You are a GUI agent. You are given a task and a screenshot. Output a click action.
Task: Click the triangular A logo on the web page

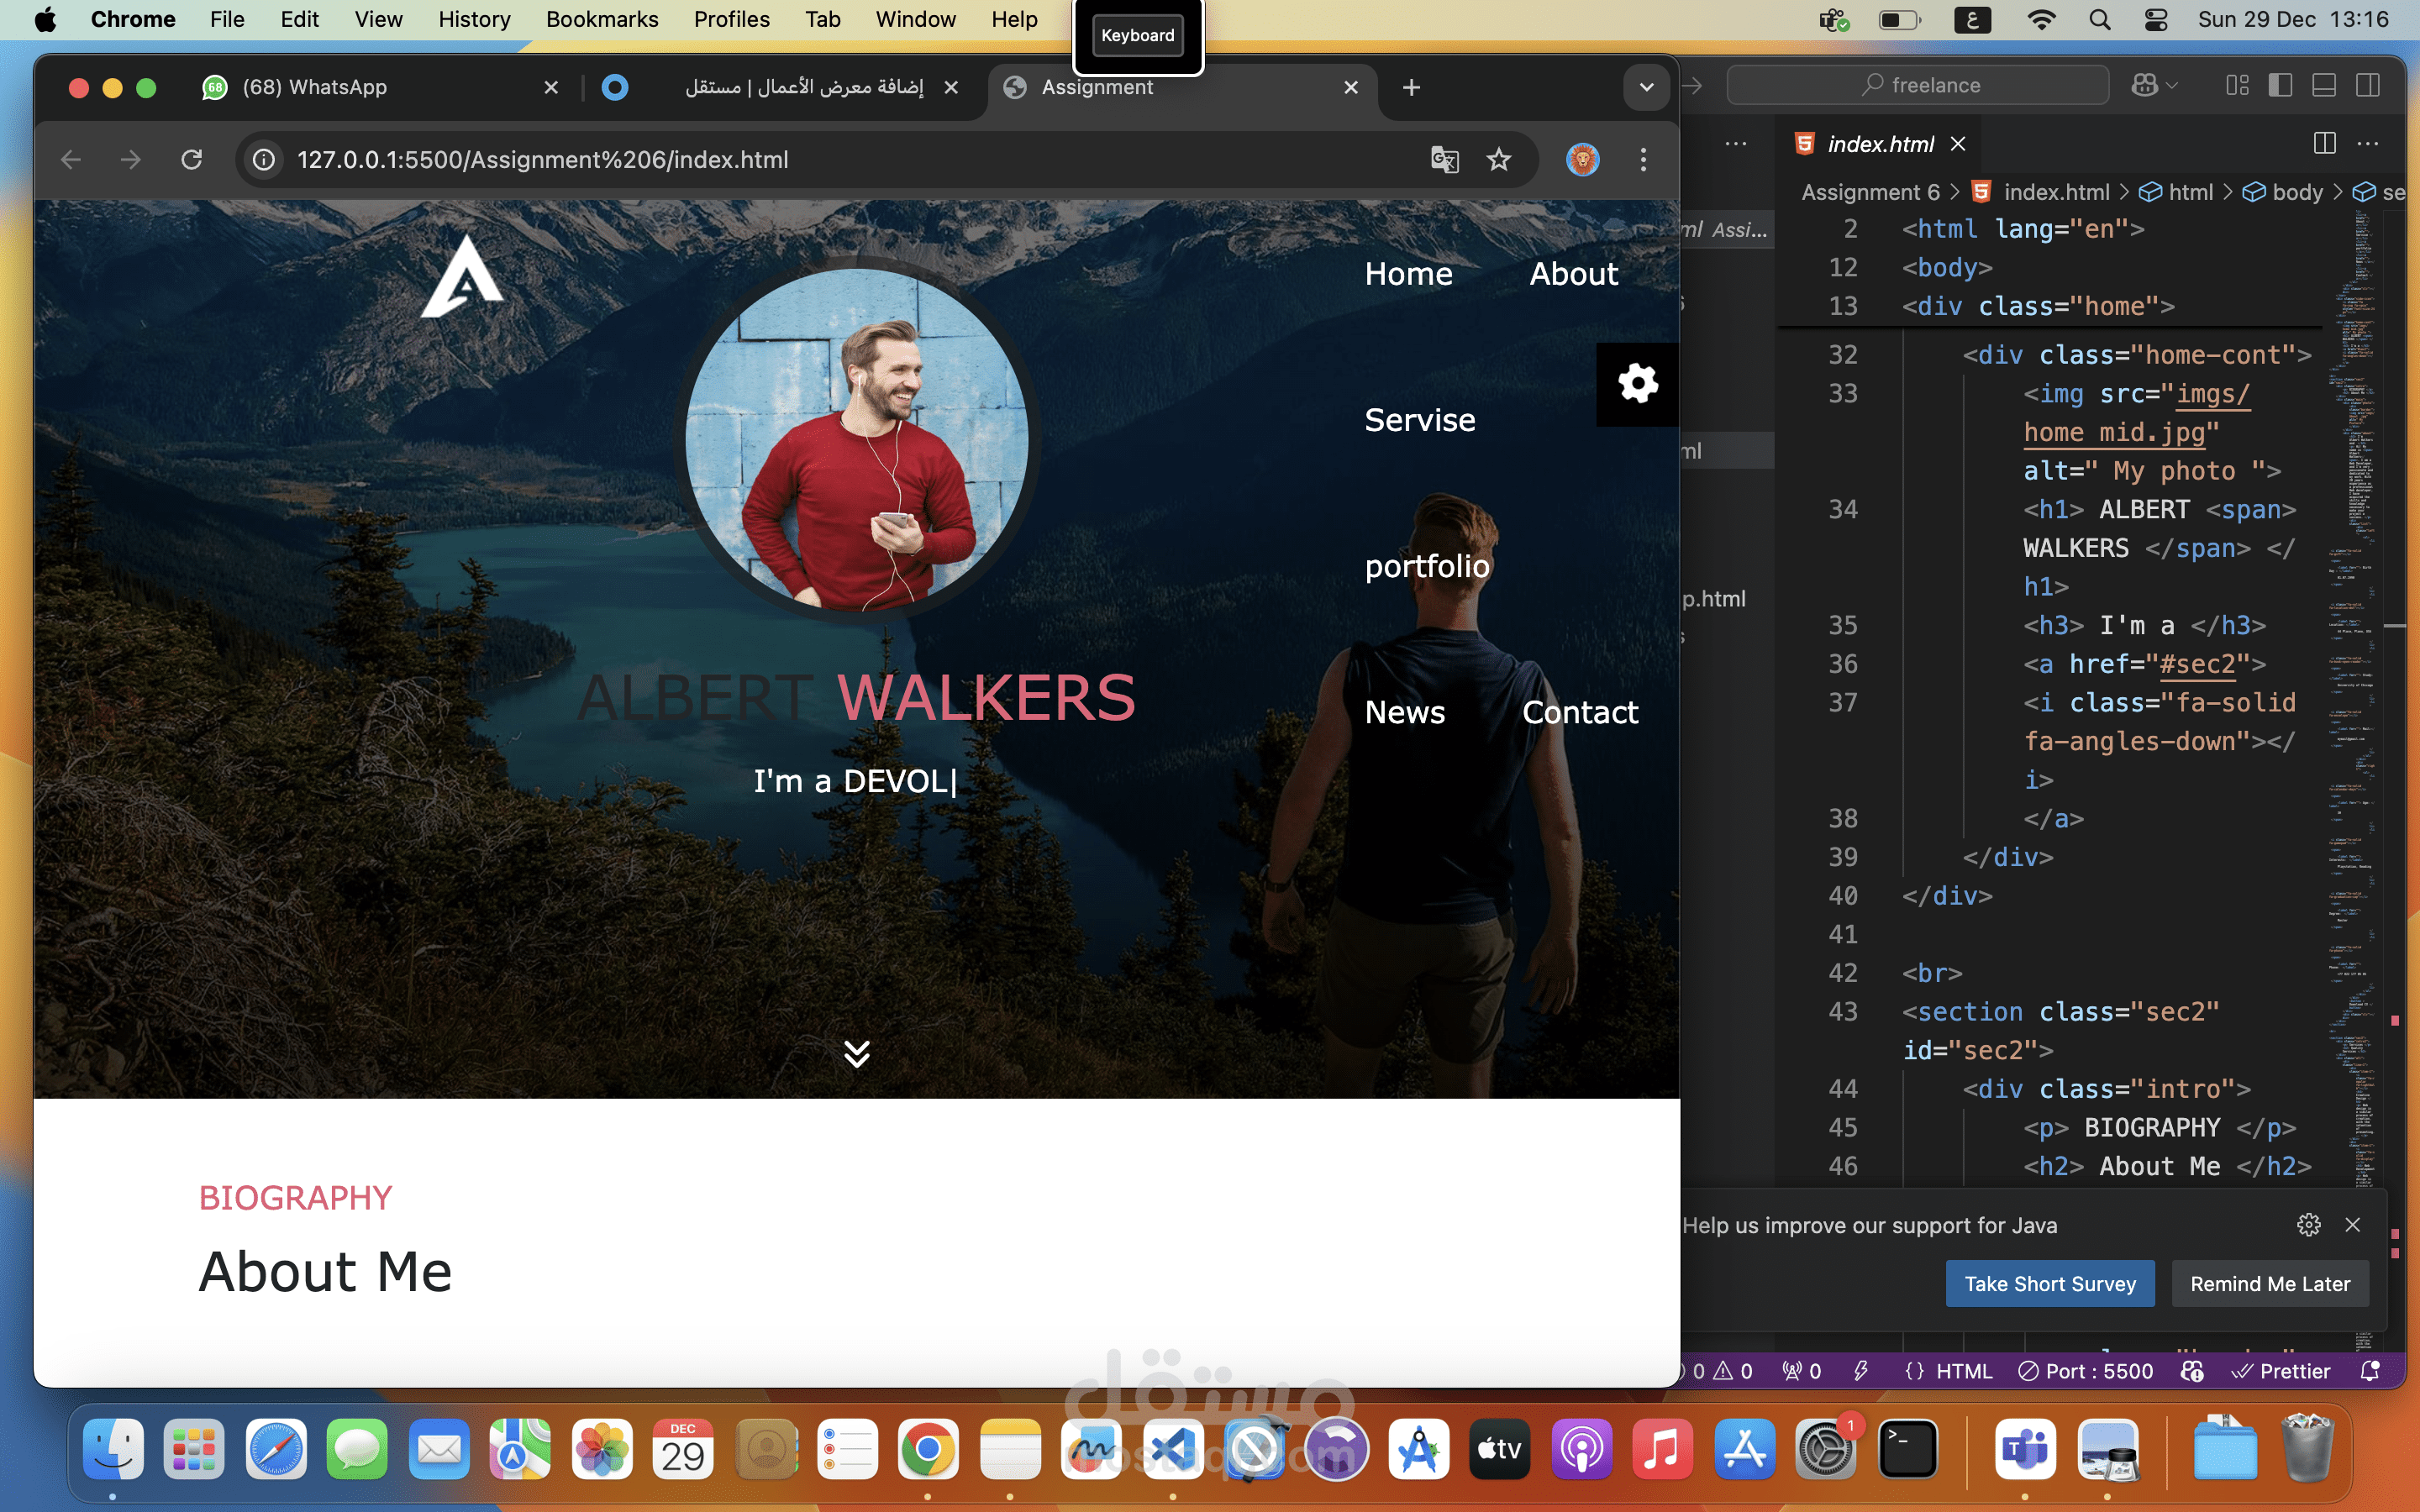pyautogui.click(x=462, y=276)
